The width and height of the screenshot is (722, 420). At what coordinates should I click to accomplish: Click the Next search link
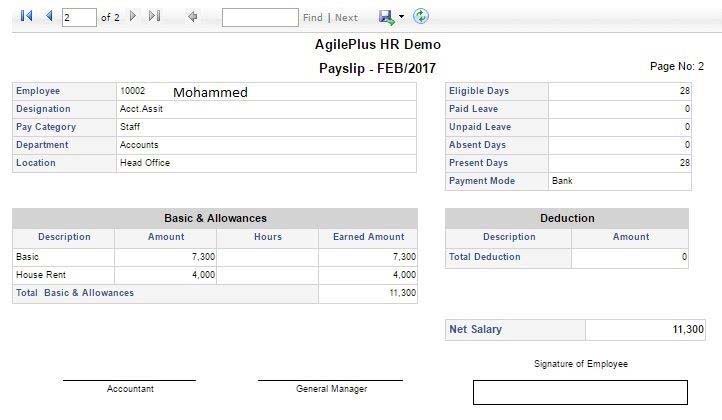pos(346,18)
